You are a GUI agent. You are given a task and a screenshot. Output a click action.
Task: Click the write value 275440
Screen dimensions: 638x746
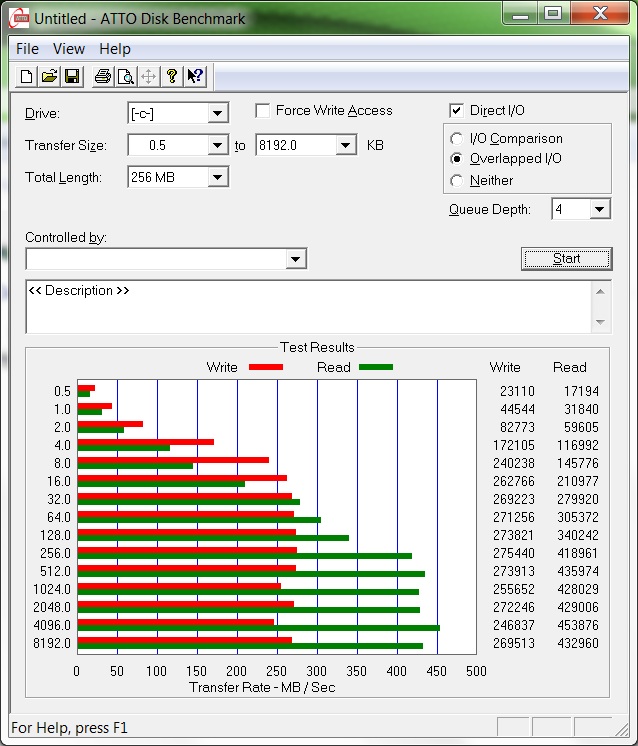point(514,553)
